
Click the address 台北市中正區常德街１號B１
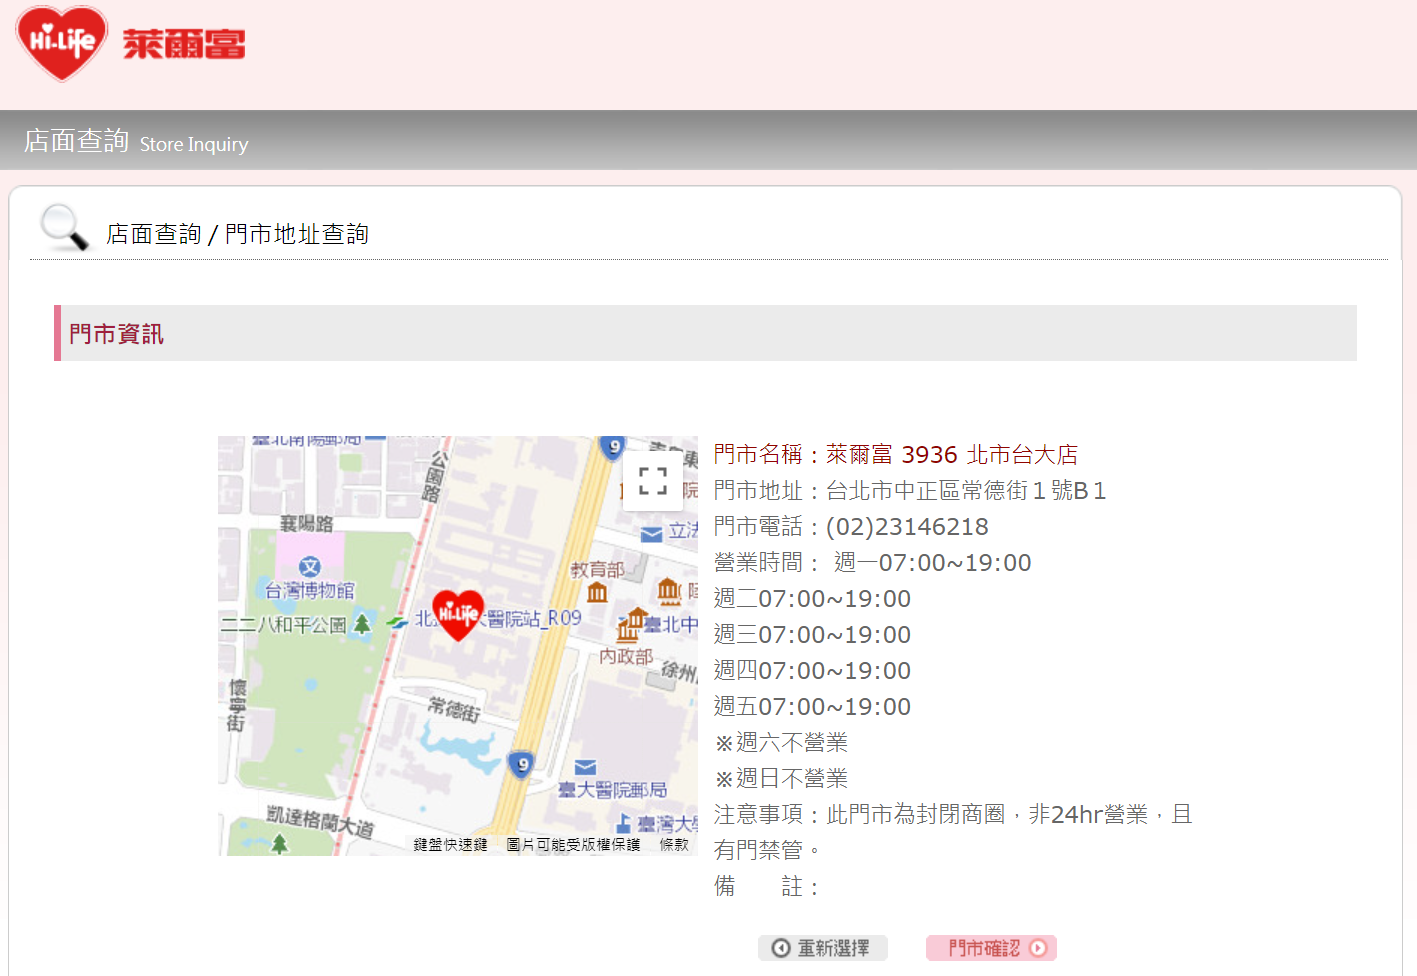coord(966,491)
